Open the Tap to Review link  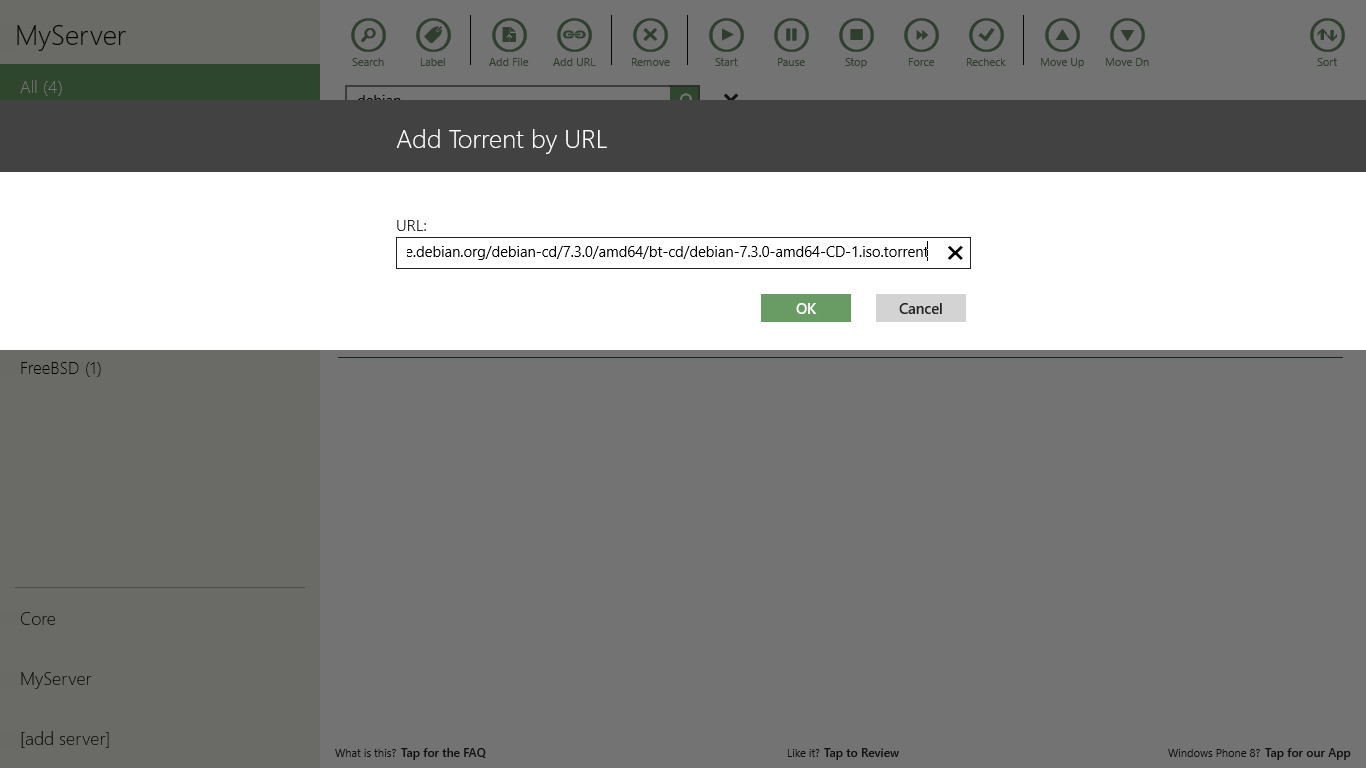pyautogui.click(x=861, y=753)
